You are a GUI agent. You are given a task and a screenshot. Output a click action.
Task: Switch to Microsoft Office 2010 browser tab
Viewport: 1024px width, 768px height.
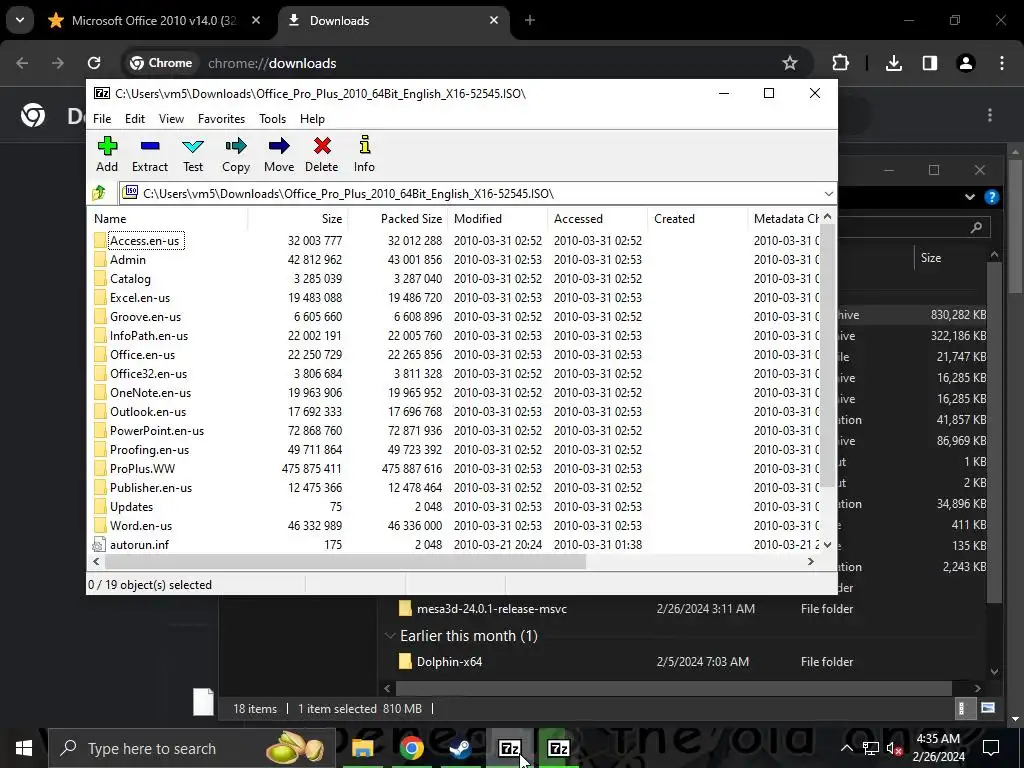click(x=155, y=21)
